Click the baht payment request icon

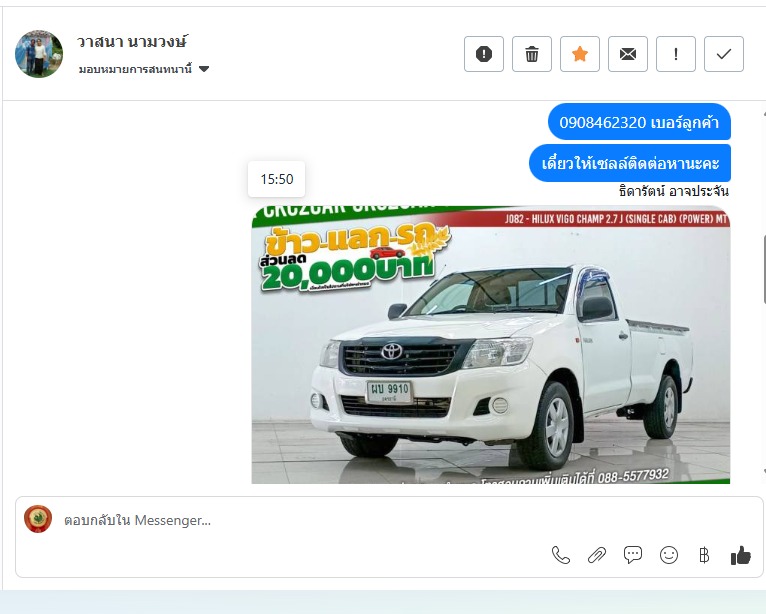[x=704, y=555]
